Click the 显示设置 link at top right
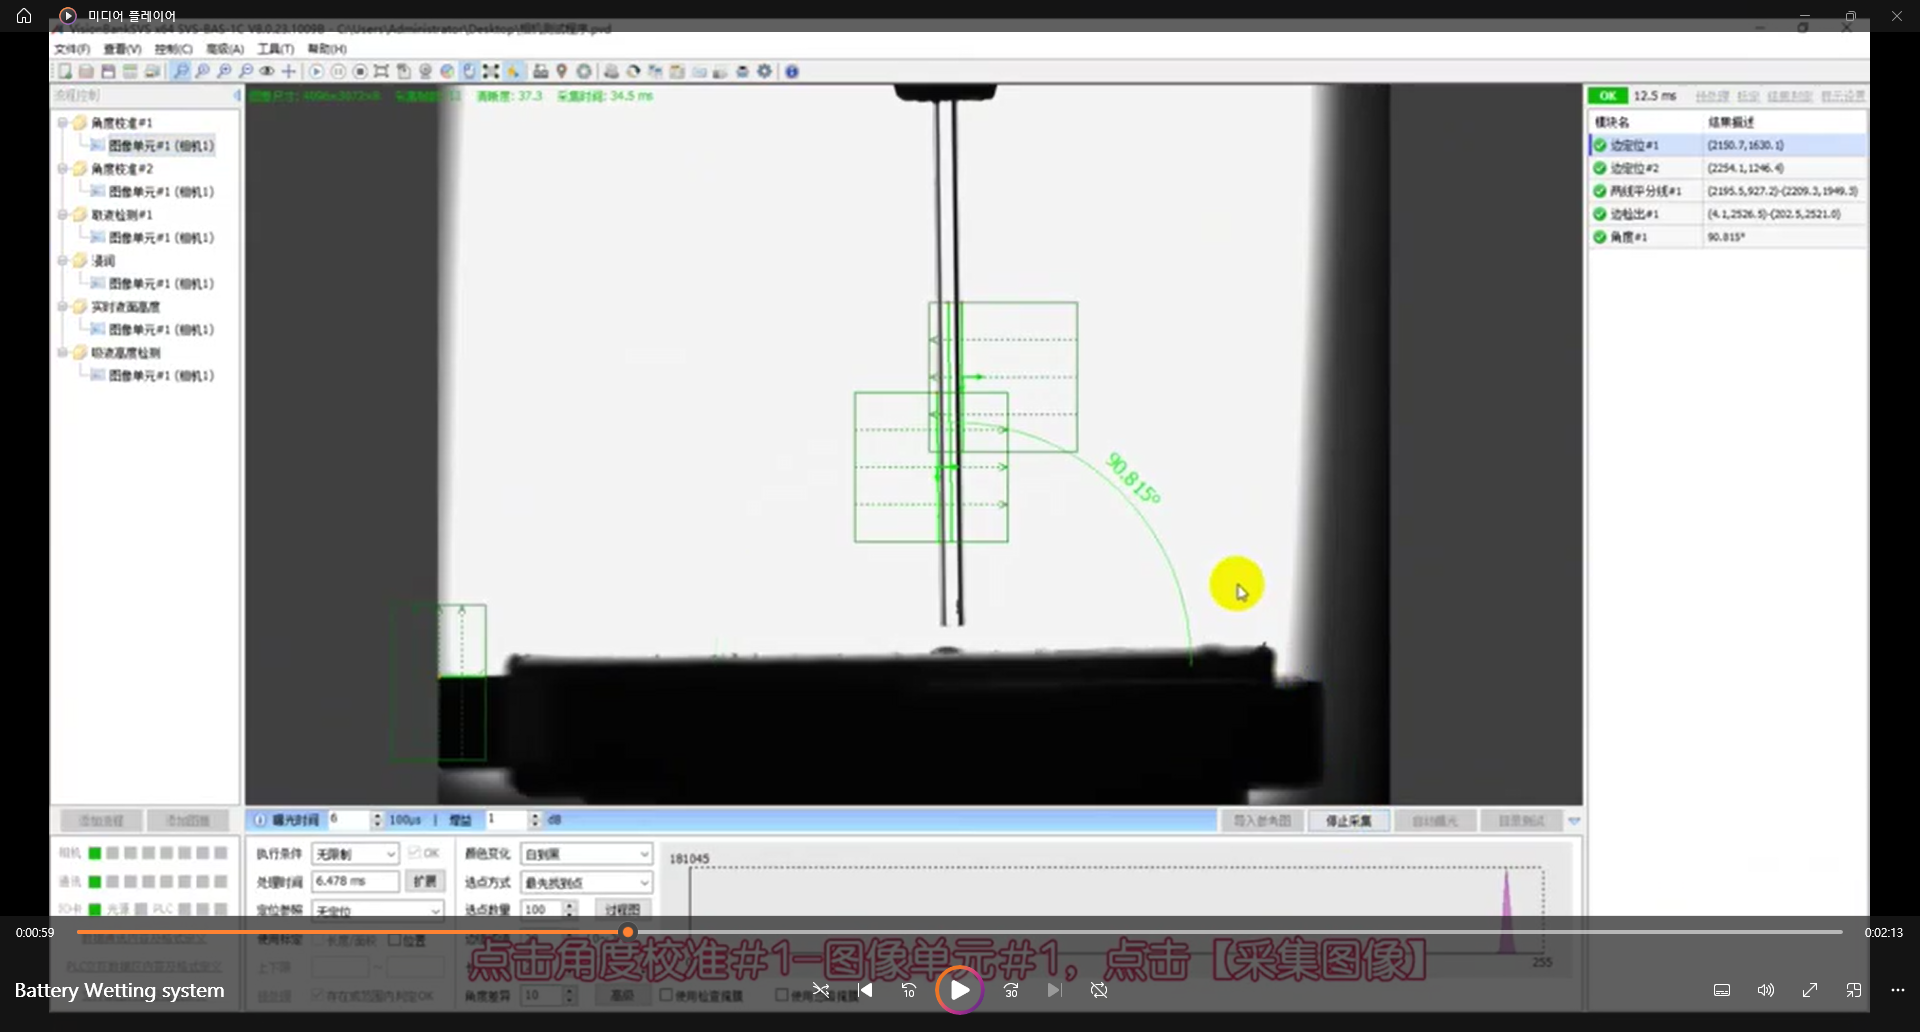 point(1843,96)
